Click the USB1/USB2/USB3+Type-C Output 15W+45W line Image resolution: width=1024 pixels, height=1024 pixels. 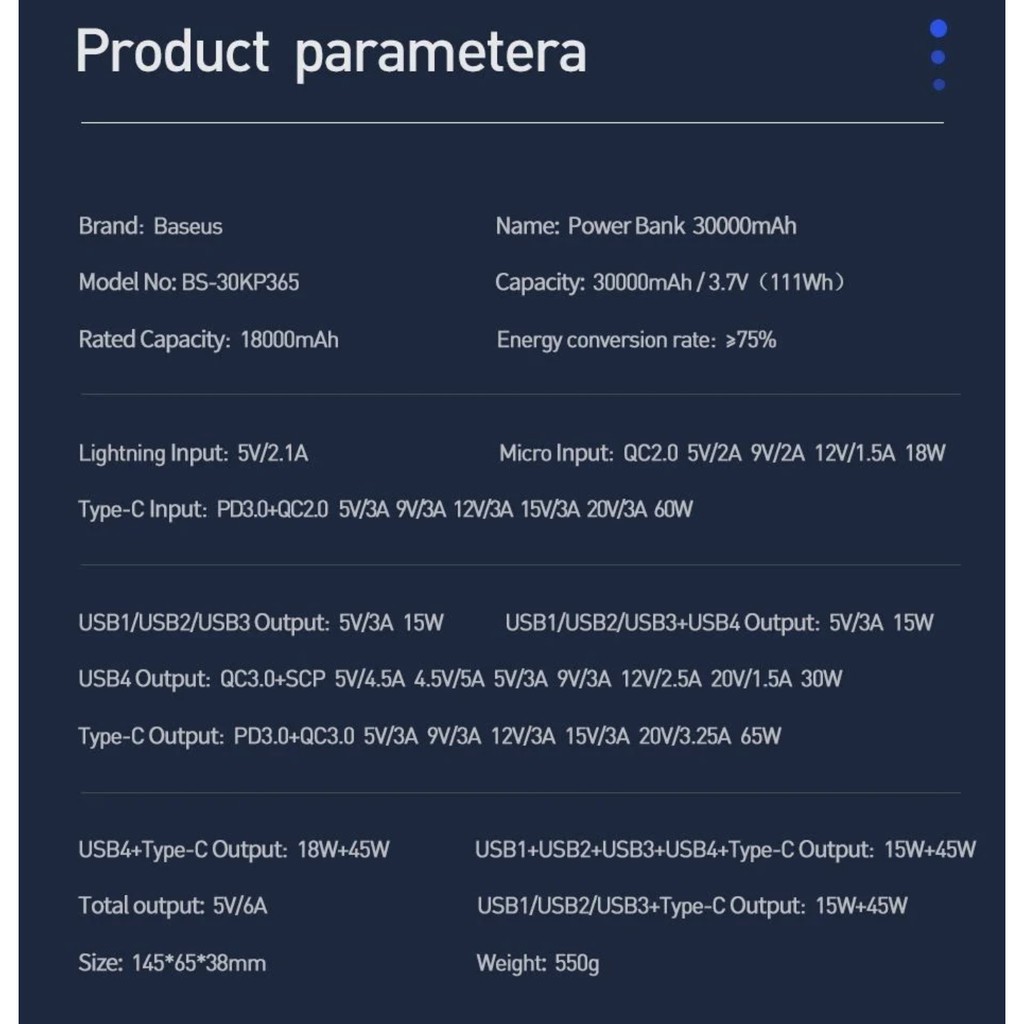[692, 907]
